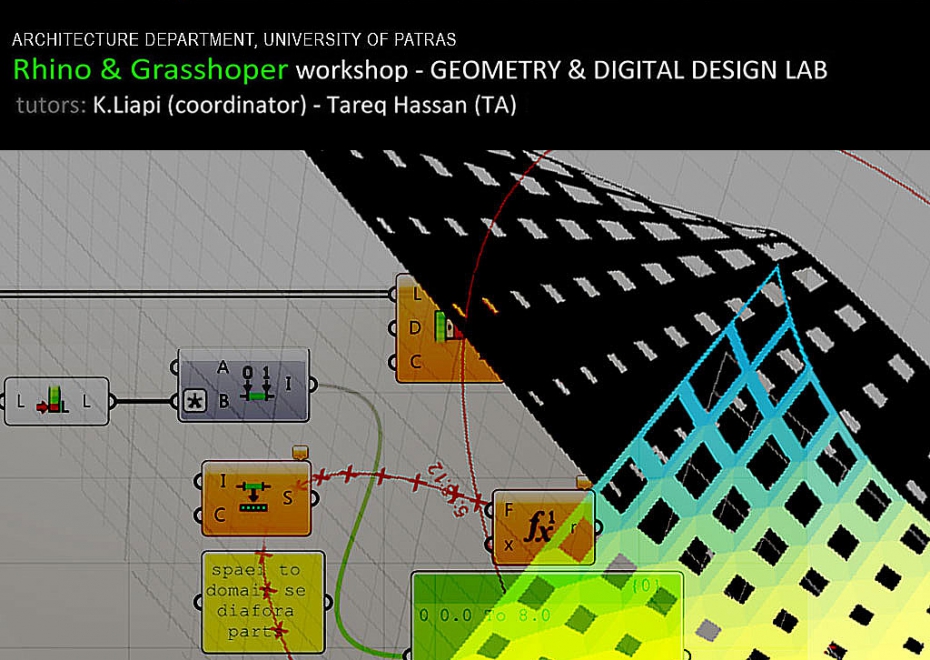Select the green panel showing "0 0.0 To 8.0"
930x660 pixels.
tap(546, 616)
